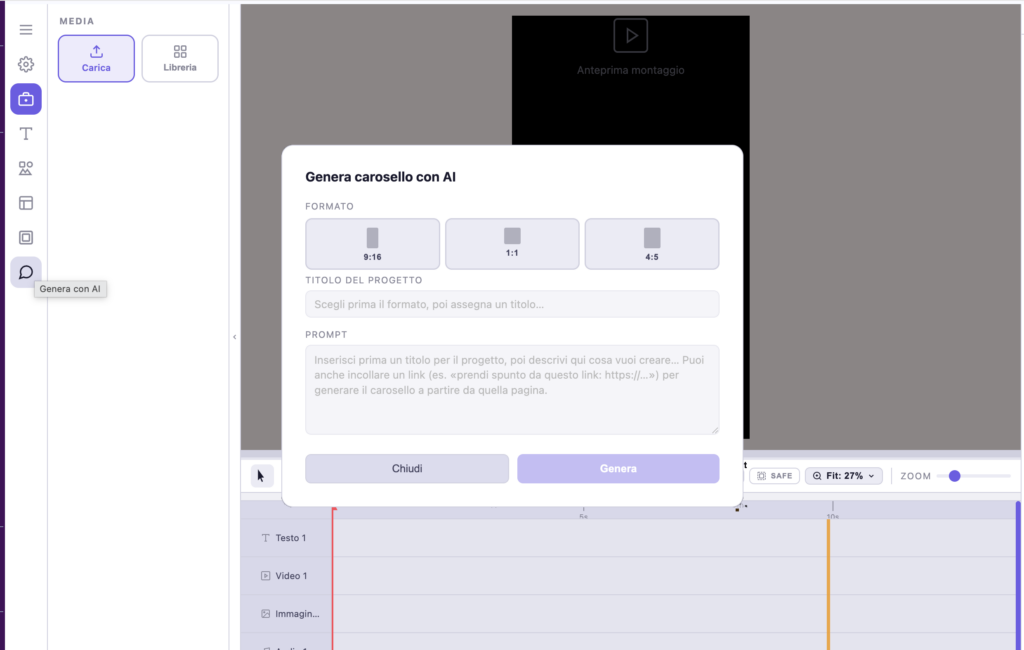This screenshot has height=650, width=1024.
Task: Click the red playhead marker
Action: click(334, 578)
